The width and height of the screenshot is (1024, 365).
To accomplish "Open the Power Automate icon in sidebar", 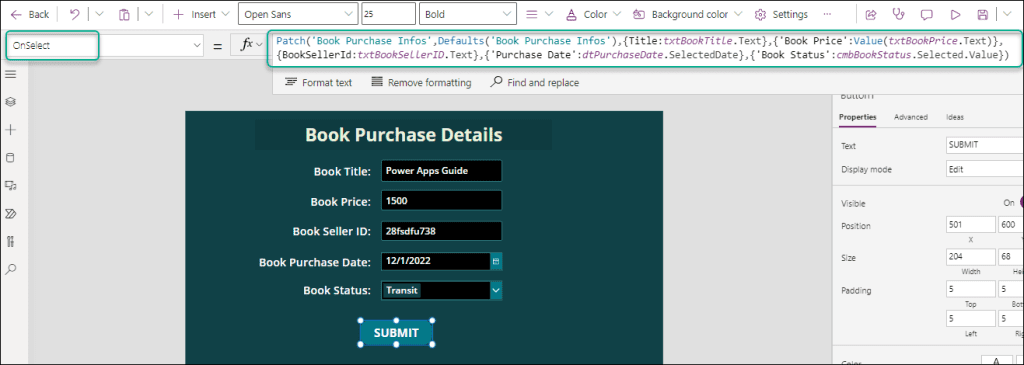I will point(10,214).
